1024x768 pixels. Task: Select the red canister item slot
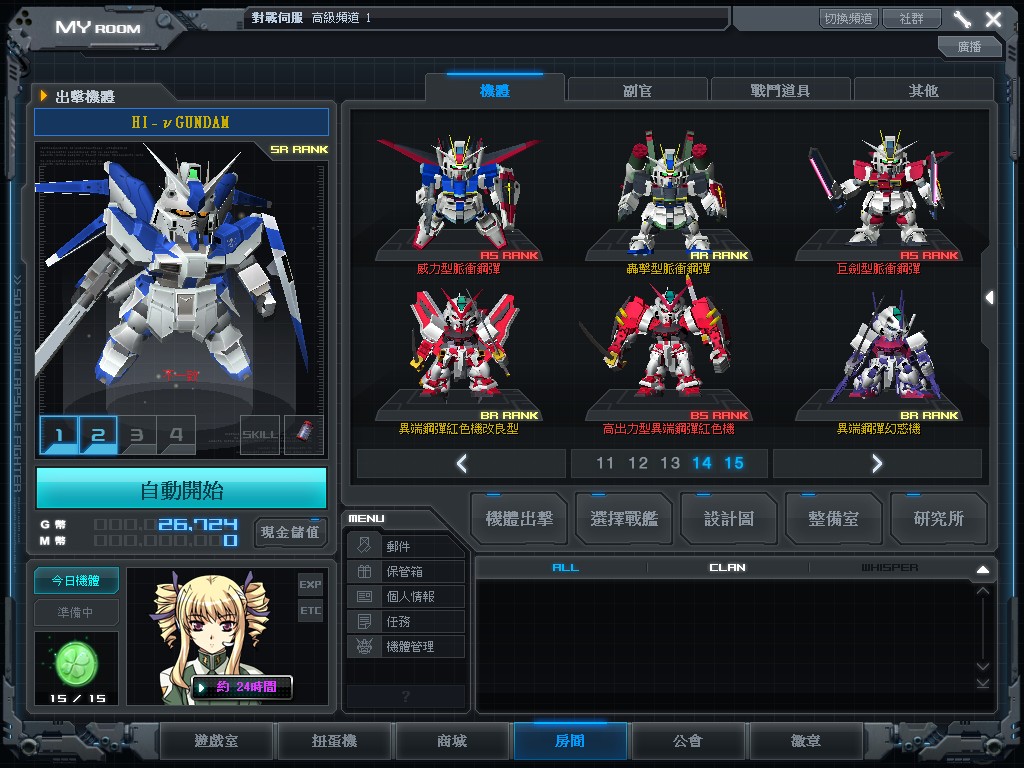point(305,435)
